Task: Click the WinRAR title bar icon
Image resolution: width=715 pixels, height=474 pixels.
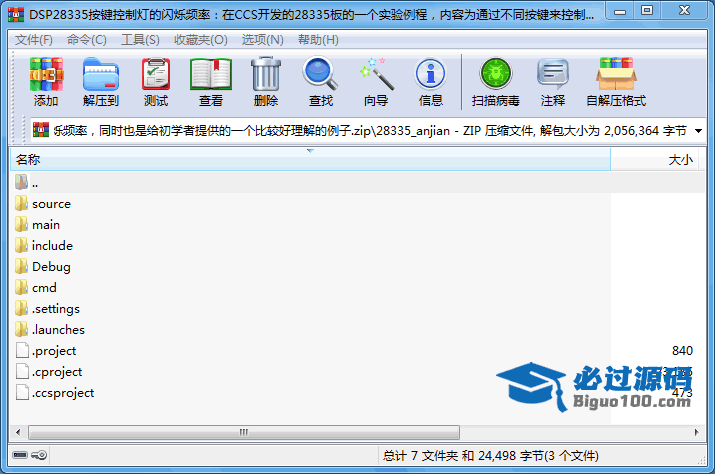Action: 16,15
